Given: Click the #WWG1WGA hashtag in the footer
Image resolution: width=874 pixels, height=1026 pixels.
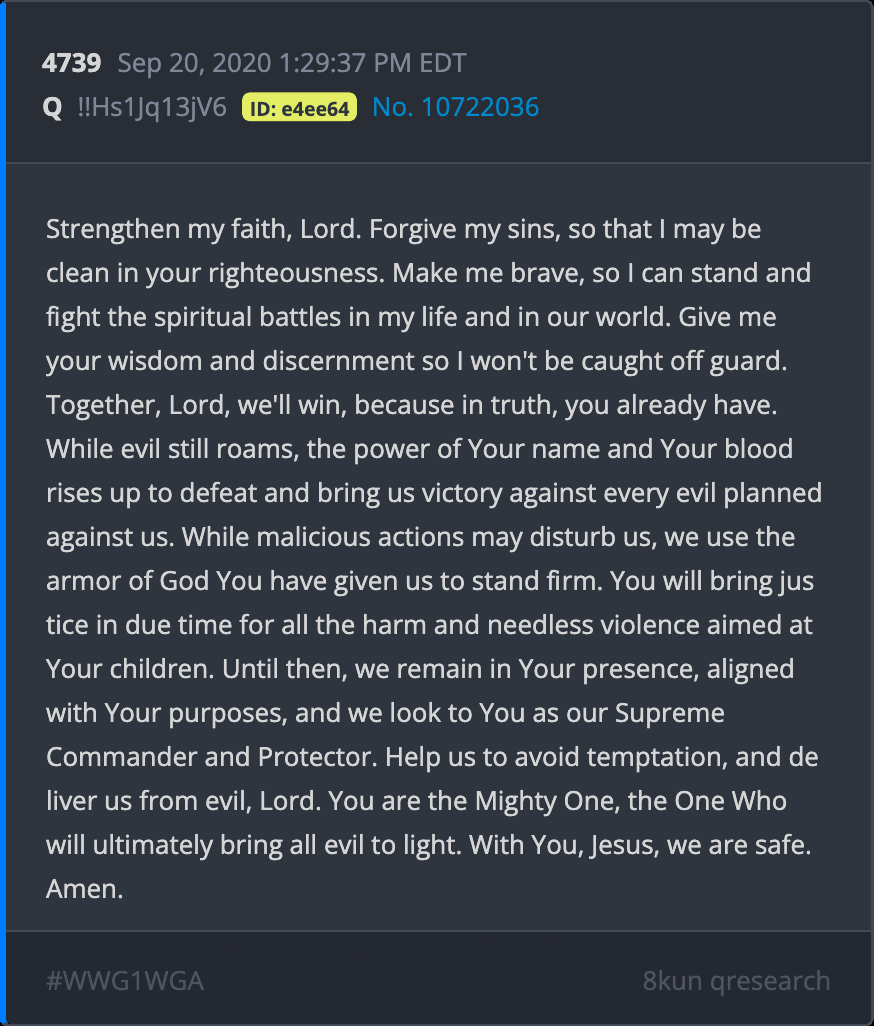Looking at the screenshot, I should pos(125,981).
